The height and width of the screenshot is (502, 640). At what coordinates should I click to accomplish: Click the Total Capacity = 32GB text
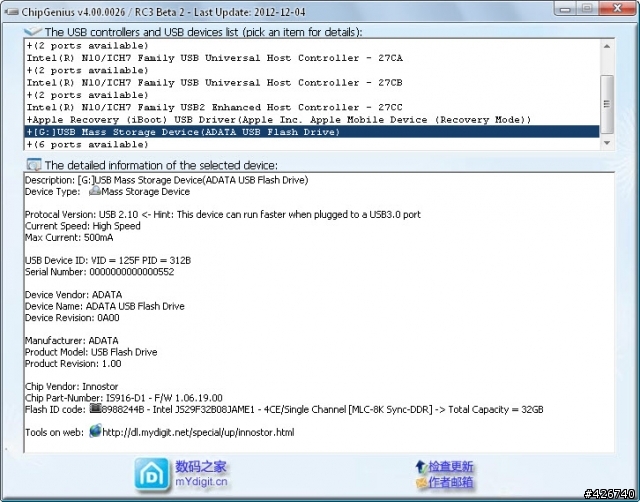(x=496, y=409)
